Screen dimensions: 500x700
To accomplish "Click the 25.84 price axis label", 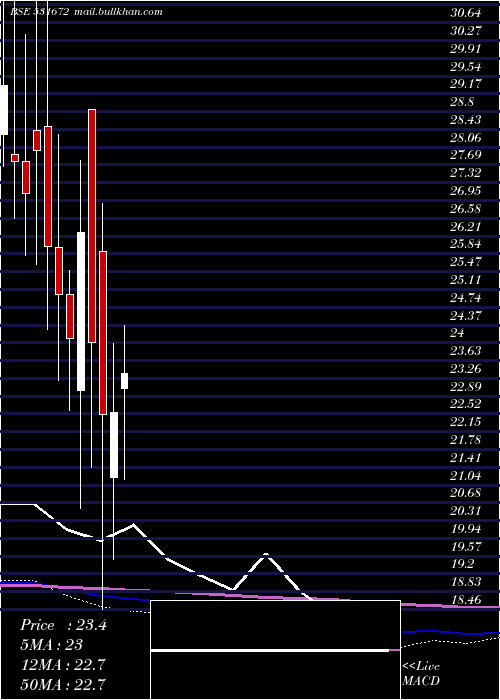I will coord(466,244).
